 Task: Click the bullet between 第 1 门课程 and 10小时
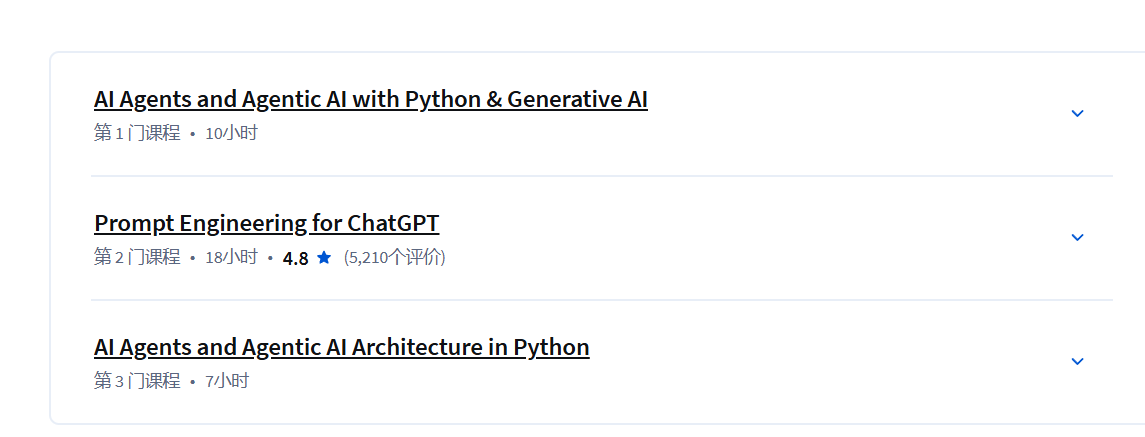(192, 134)
